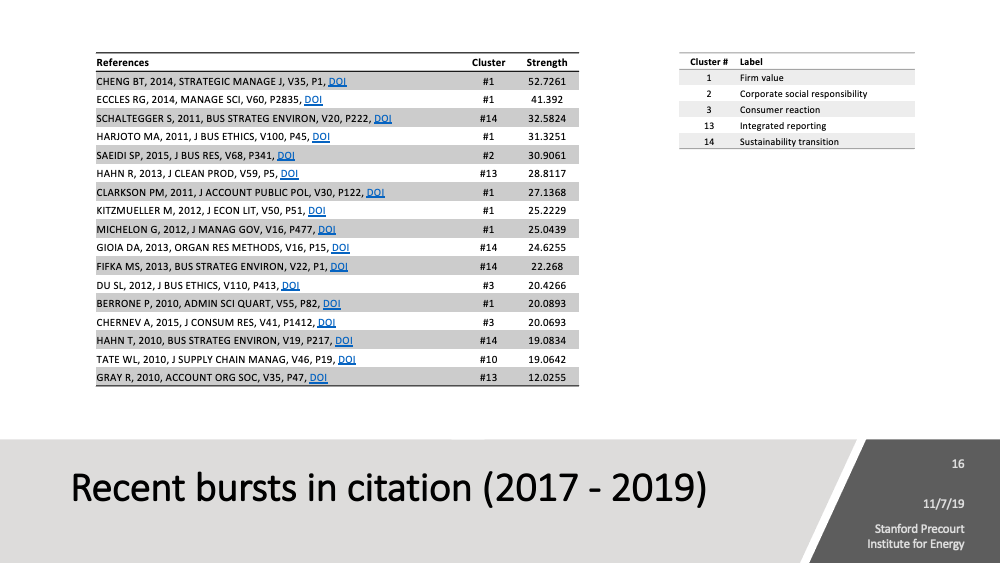Follow the Gray R 2010 DOI link
1000x563 pixels.
(x=318, y=378)
